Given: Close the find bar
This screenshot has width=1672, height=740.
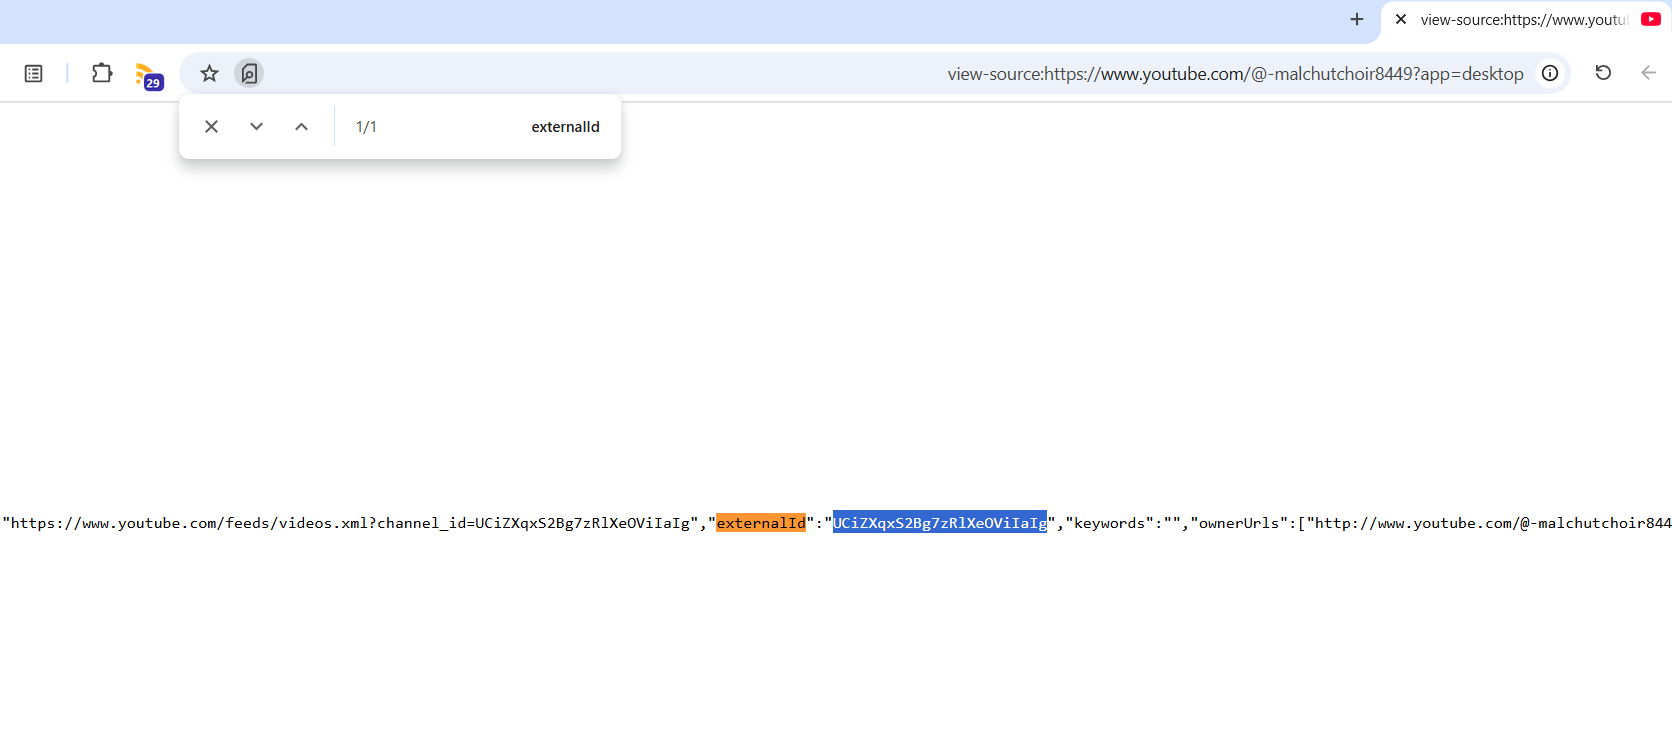Looking at the screenshot, I should pos(211,127).
